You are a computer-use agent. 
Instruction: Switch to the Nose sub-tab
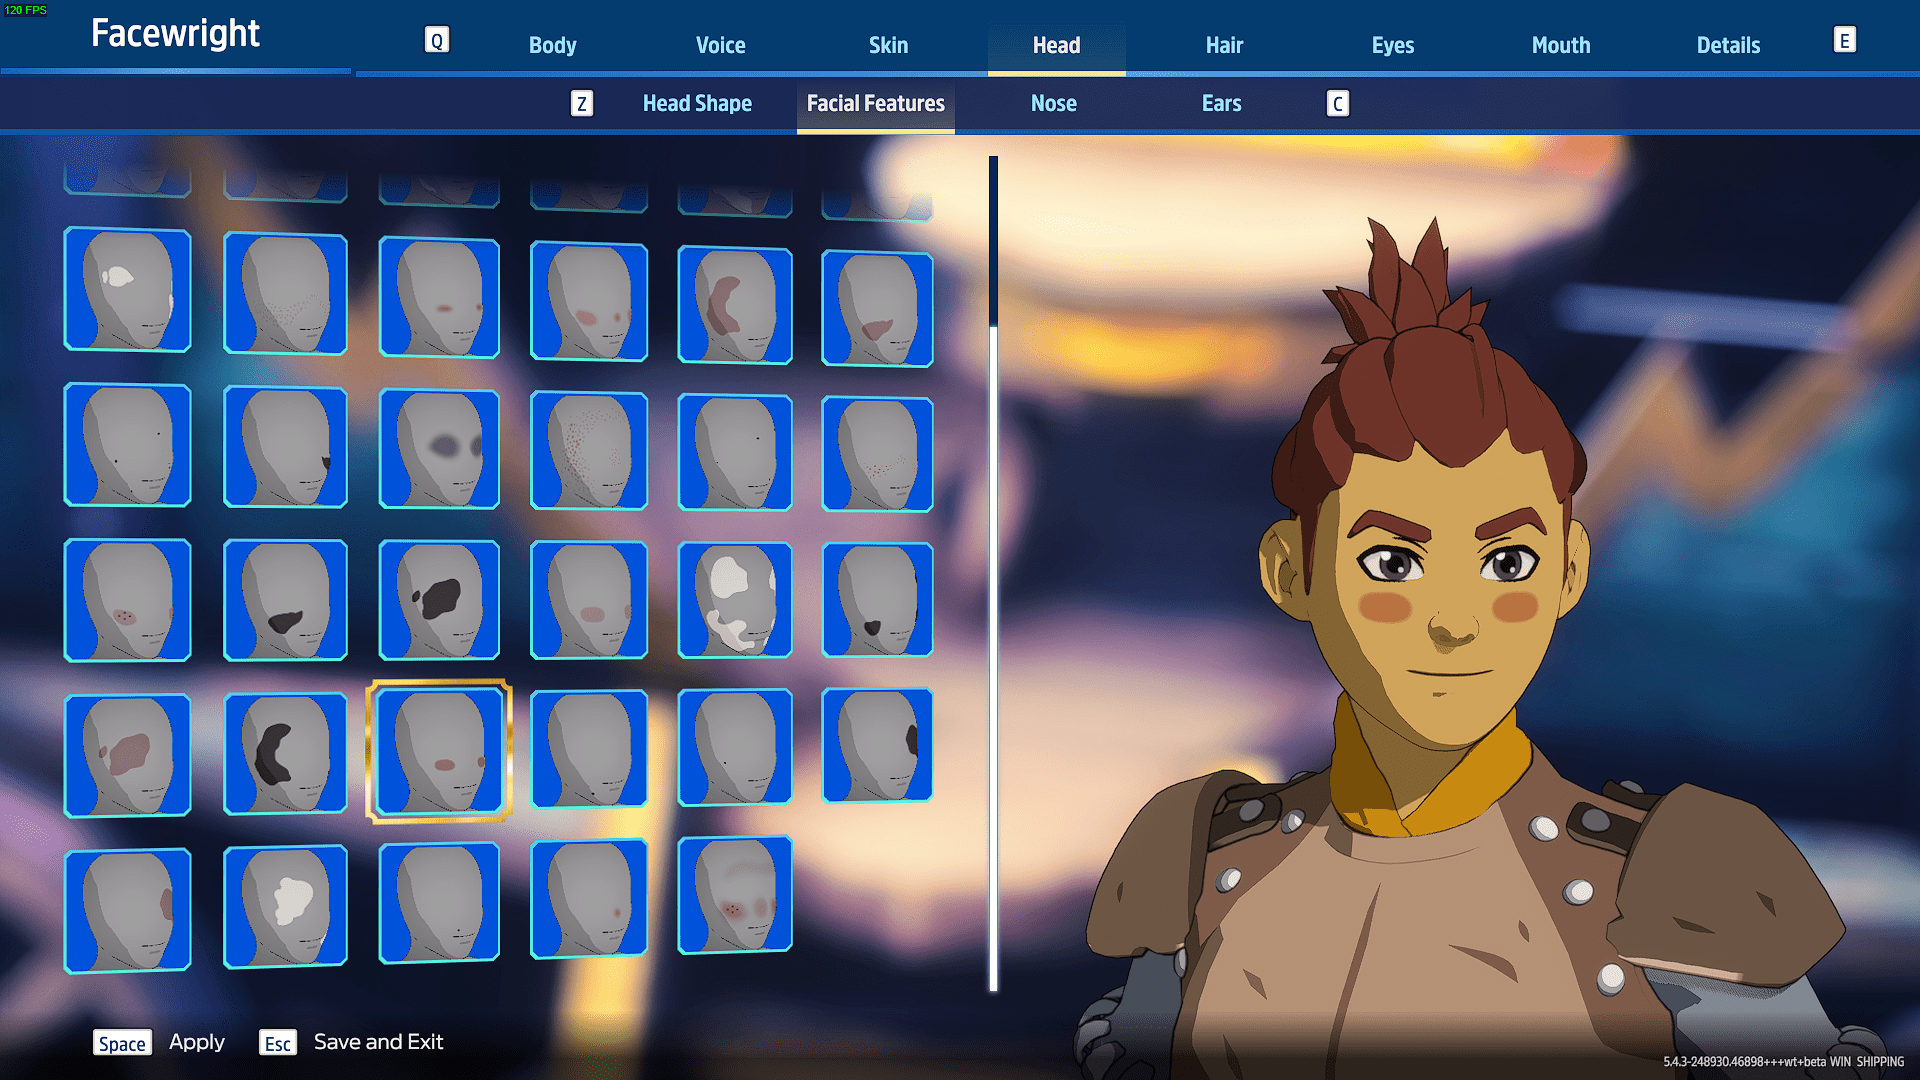point(1054,103)
